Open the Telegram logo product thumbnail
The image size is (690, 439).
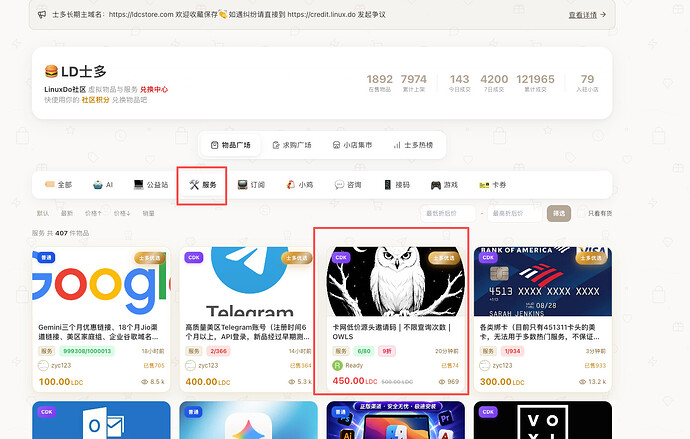pos(249,282)
